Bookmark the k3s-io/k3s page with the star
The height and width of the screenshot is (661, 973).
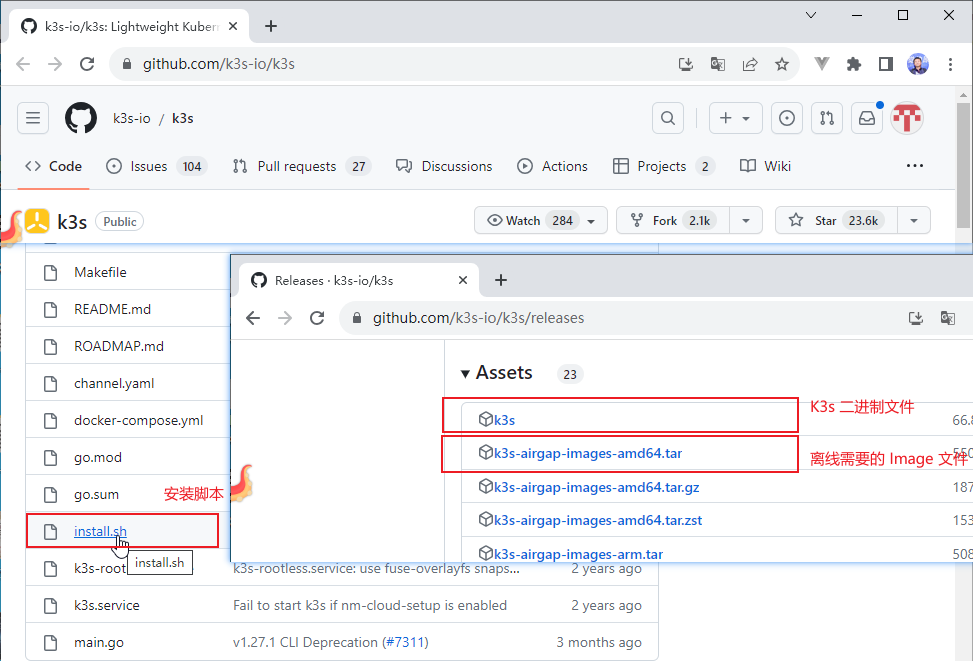click(x=782, y=64)
